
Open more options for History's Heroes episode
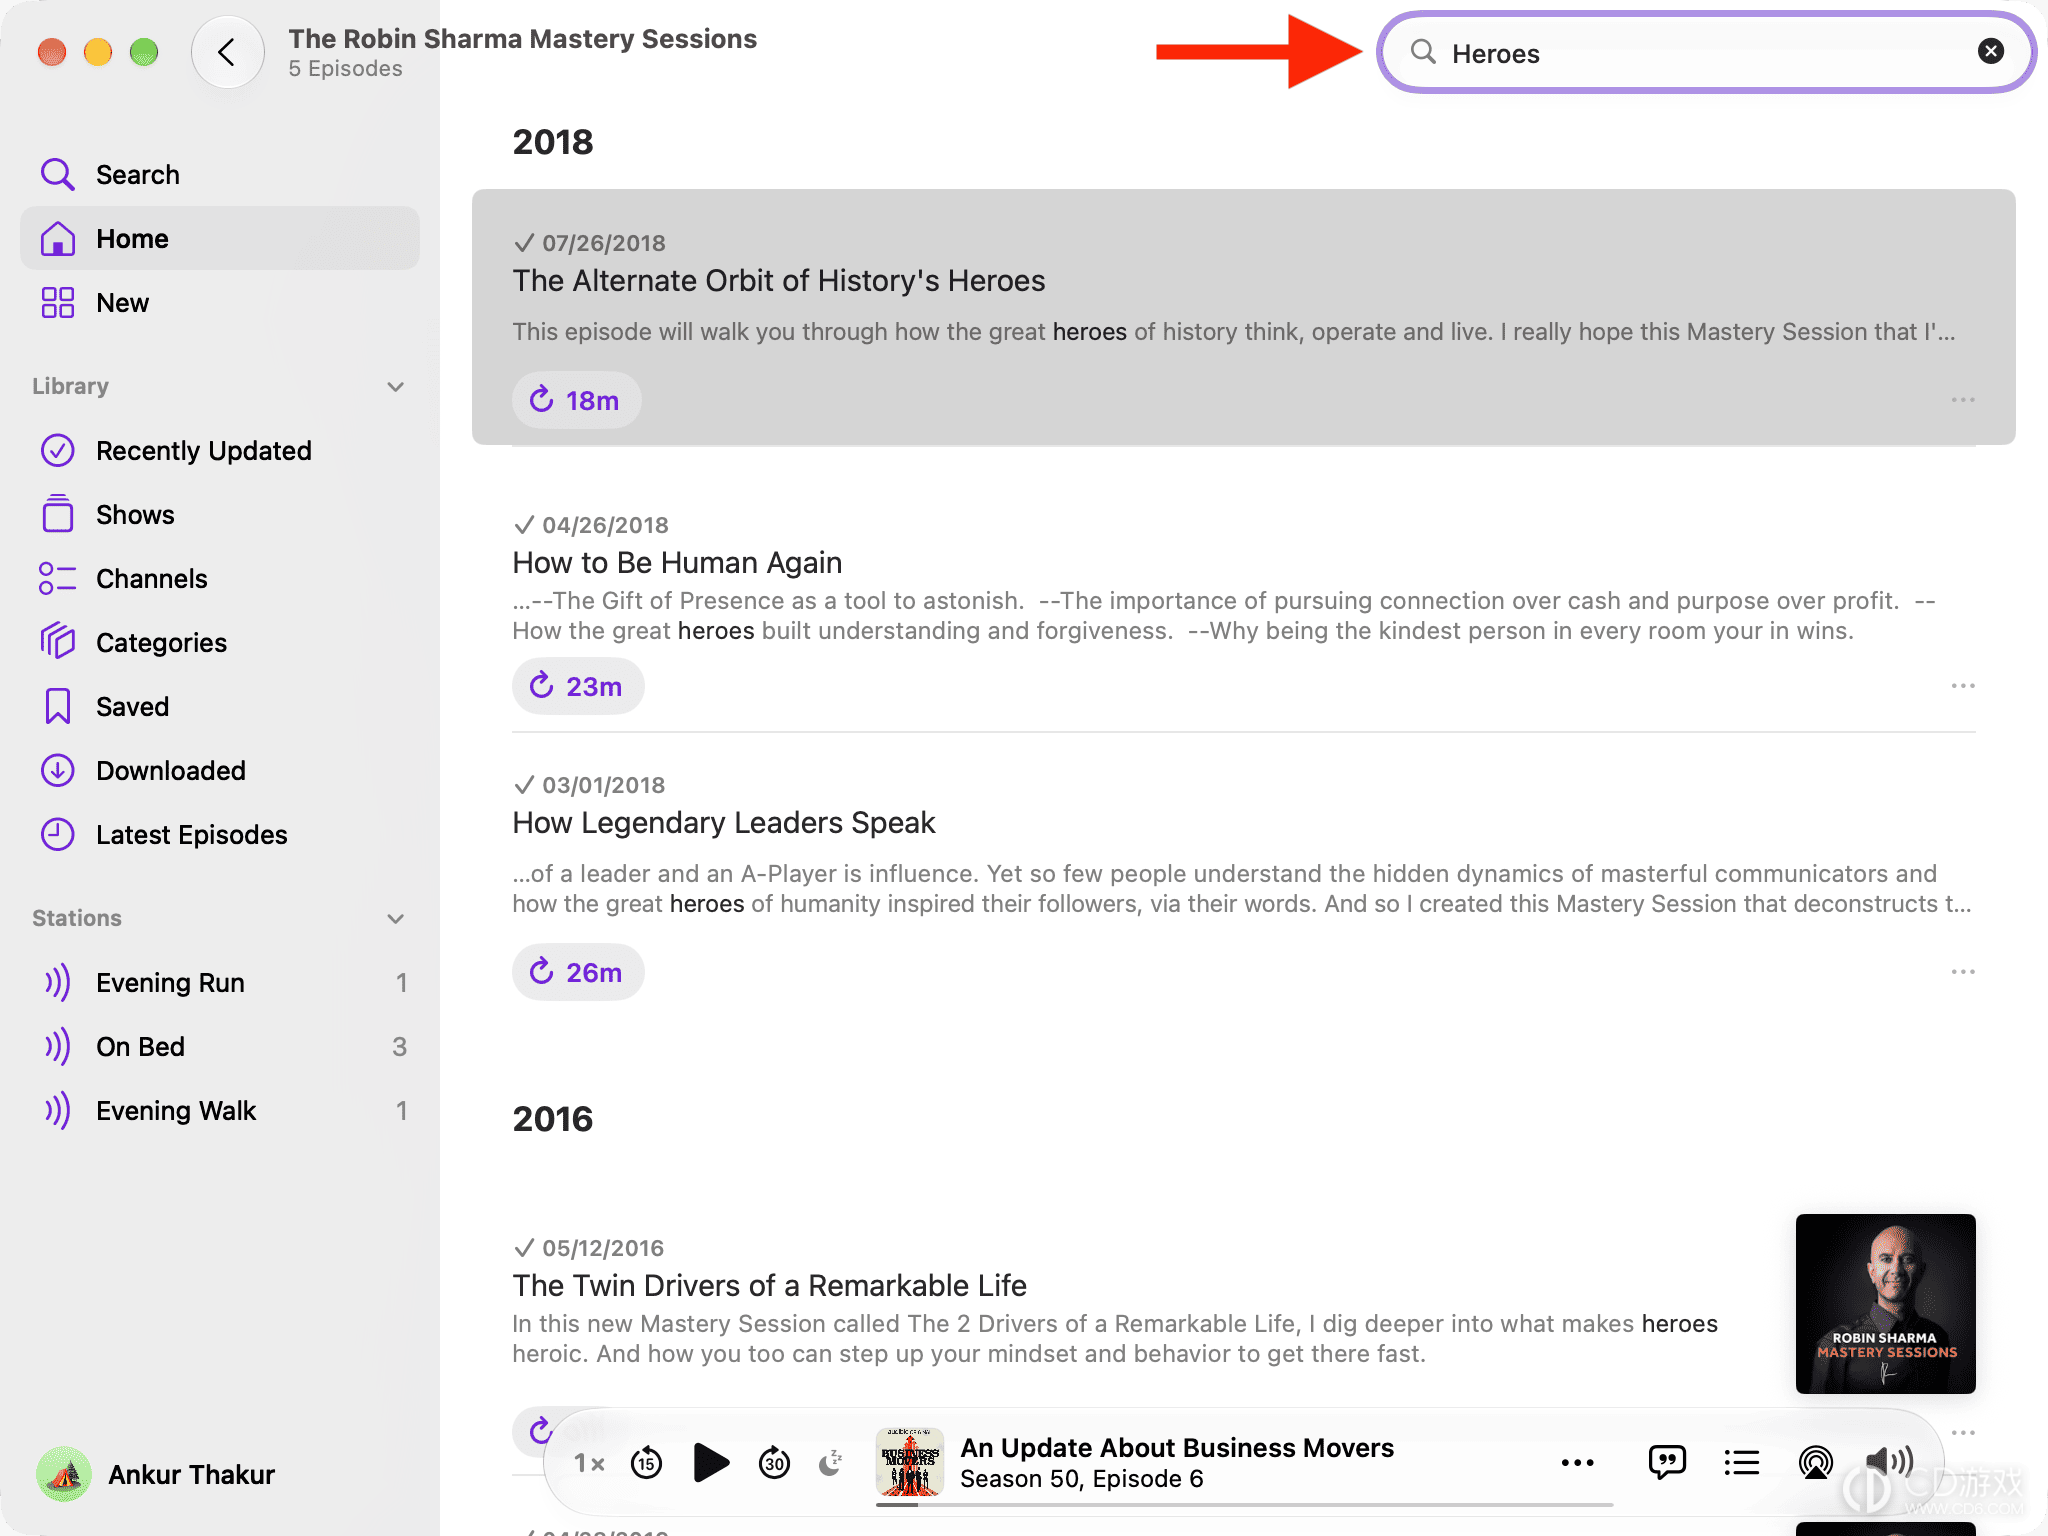pyautogui.click(x=1963, y=400)
